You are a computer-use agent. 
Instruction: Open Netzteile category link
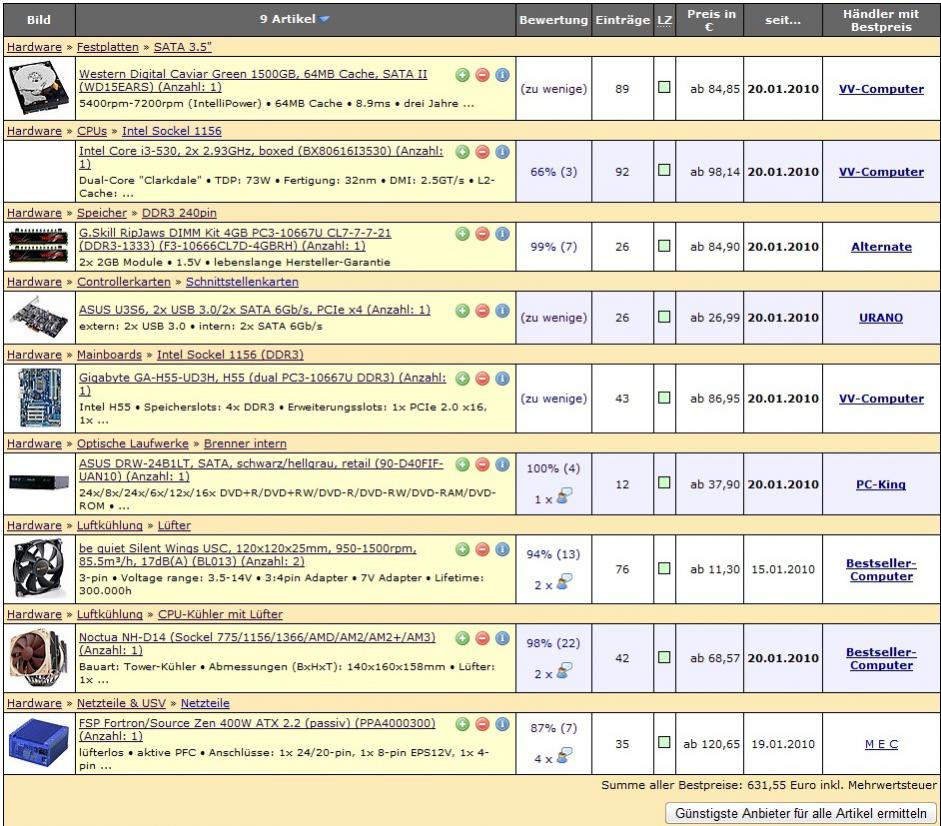(205, 703)
